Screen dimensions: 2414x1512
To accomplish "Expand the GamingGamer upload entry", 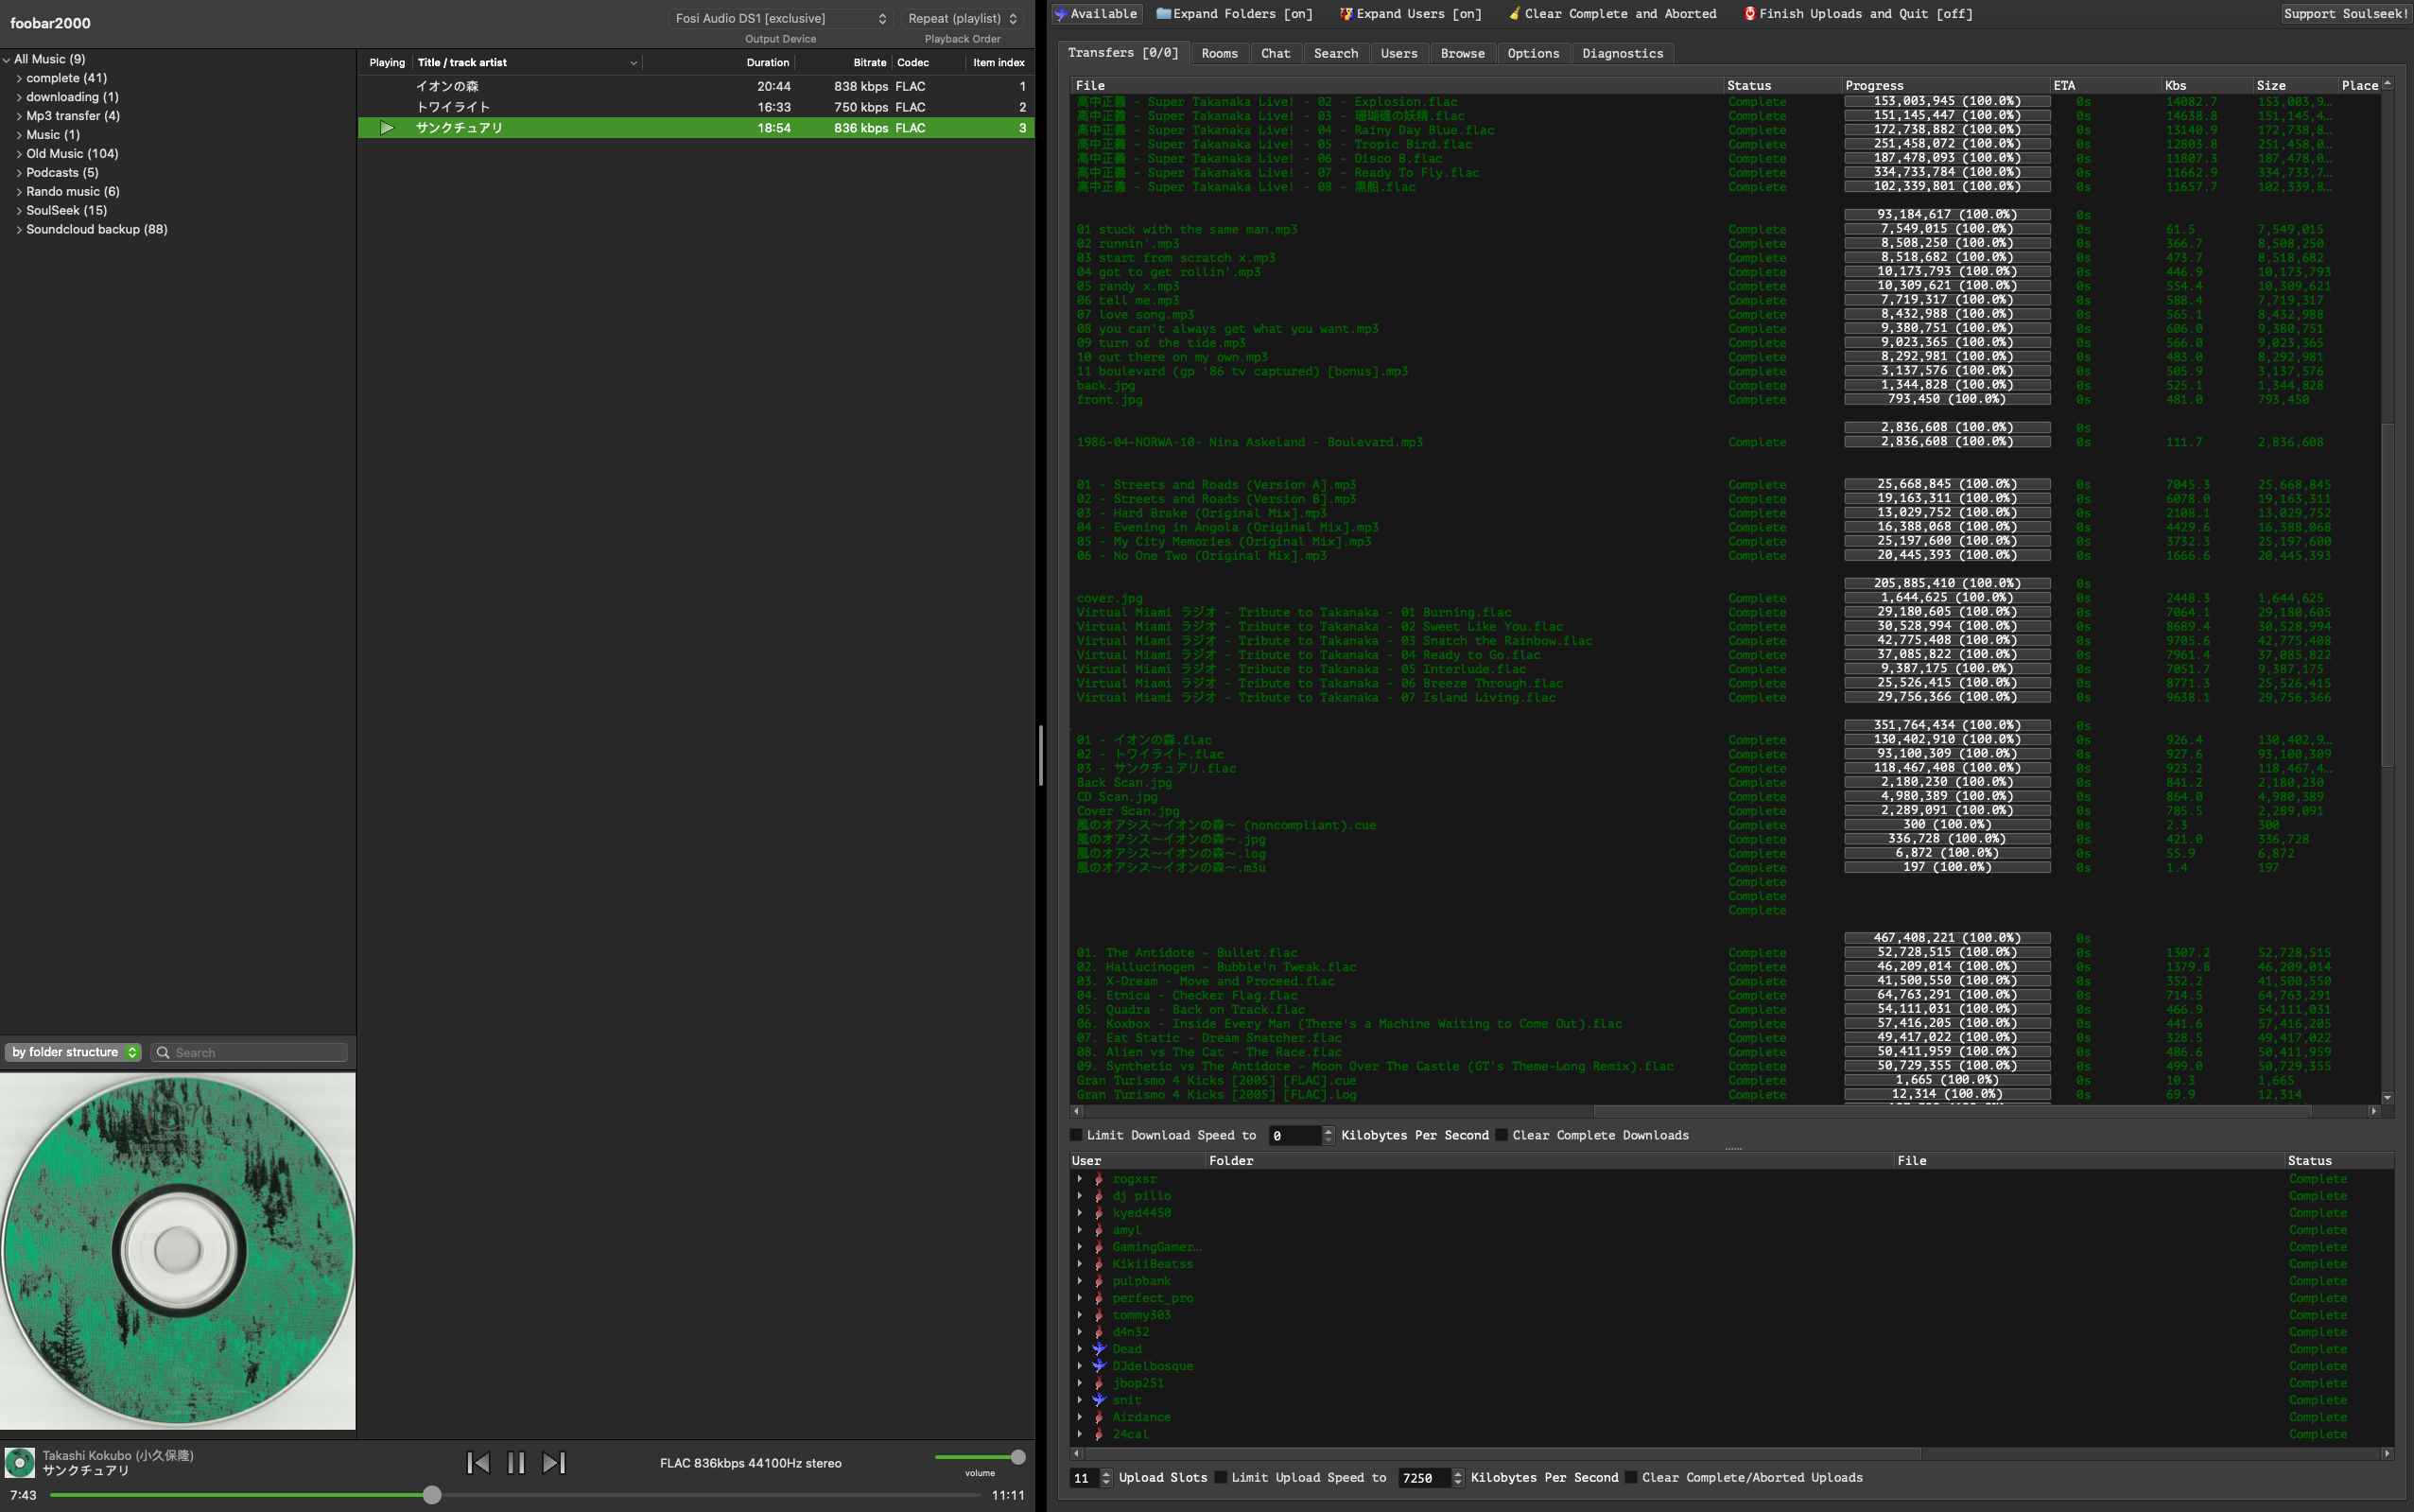I will (x=1079, y=1247).
